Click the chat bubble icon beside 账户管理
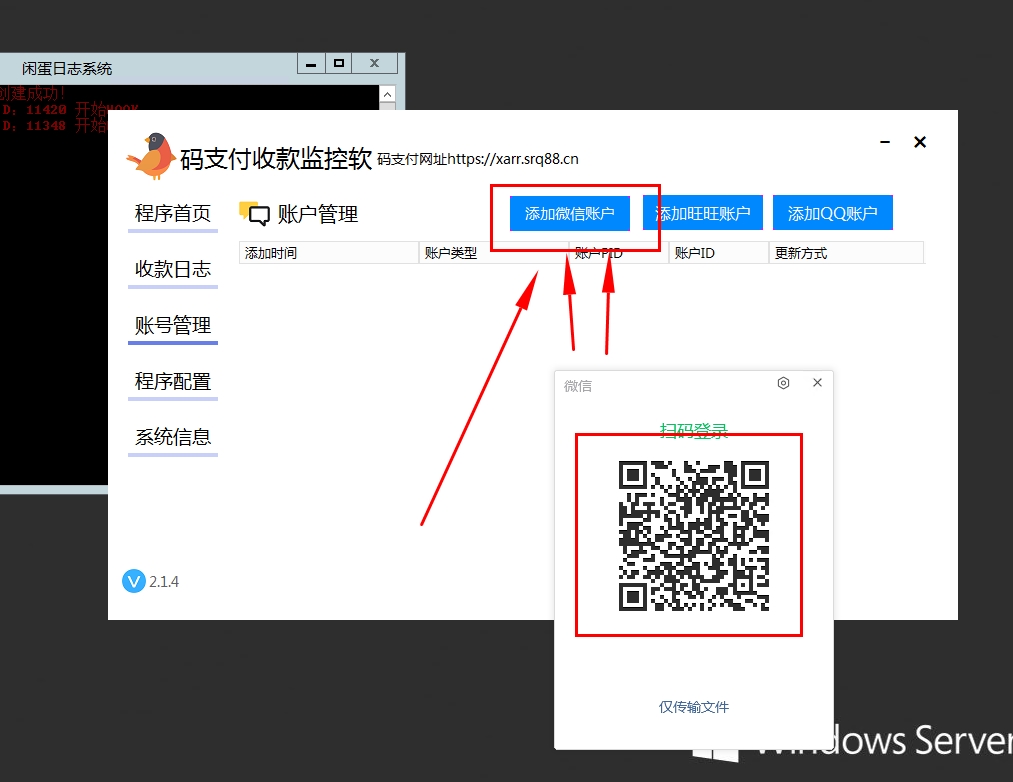Screen dimensions: 1013x782 255,213
